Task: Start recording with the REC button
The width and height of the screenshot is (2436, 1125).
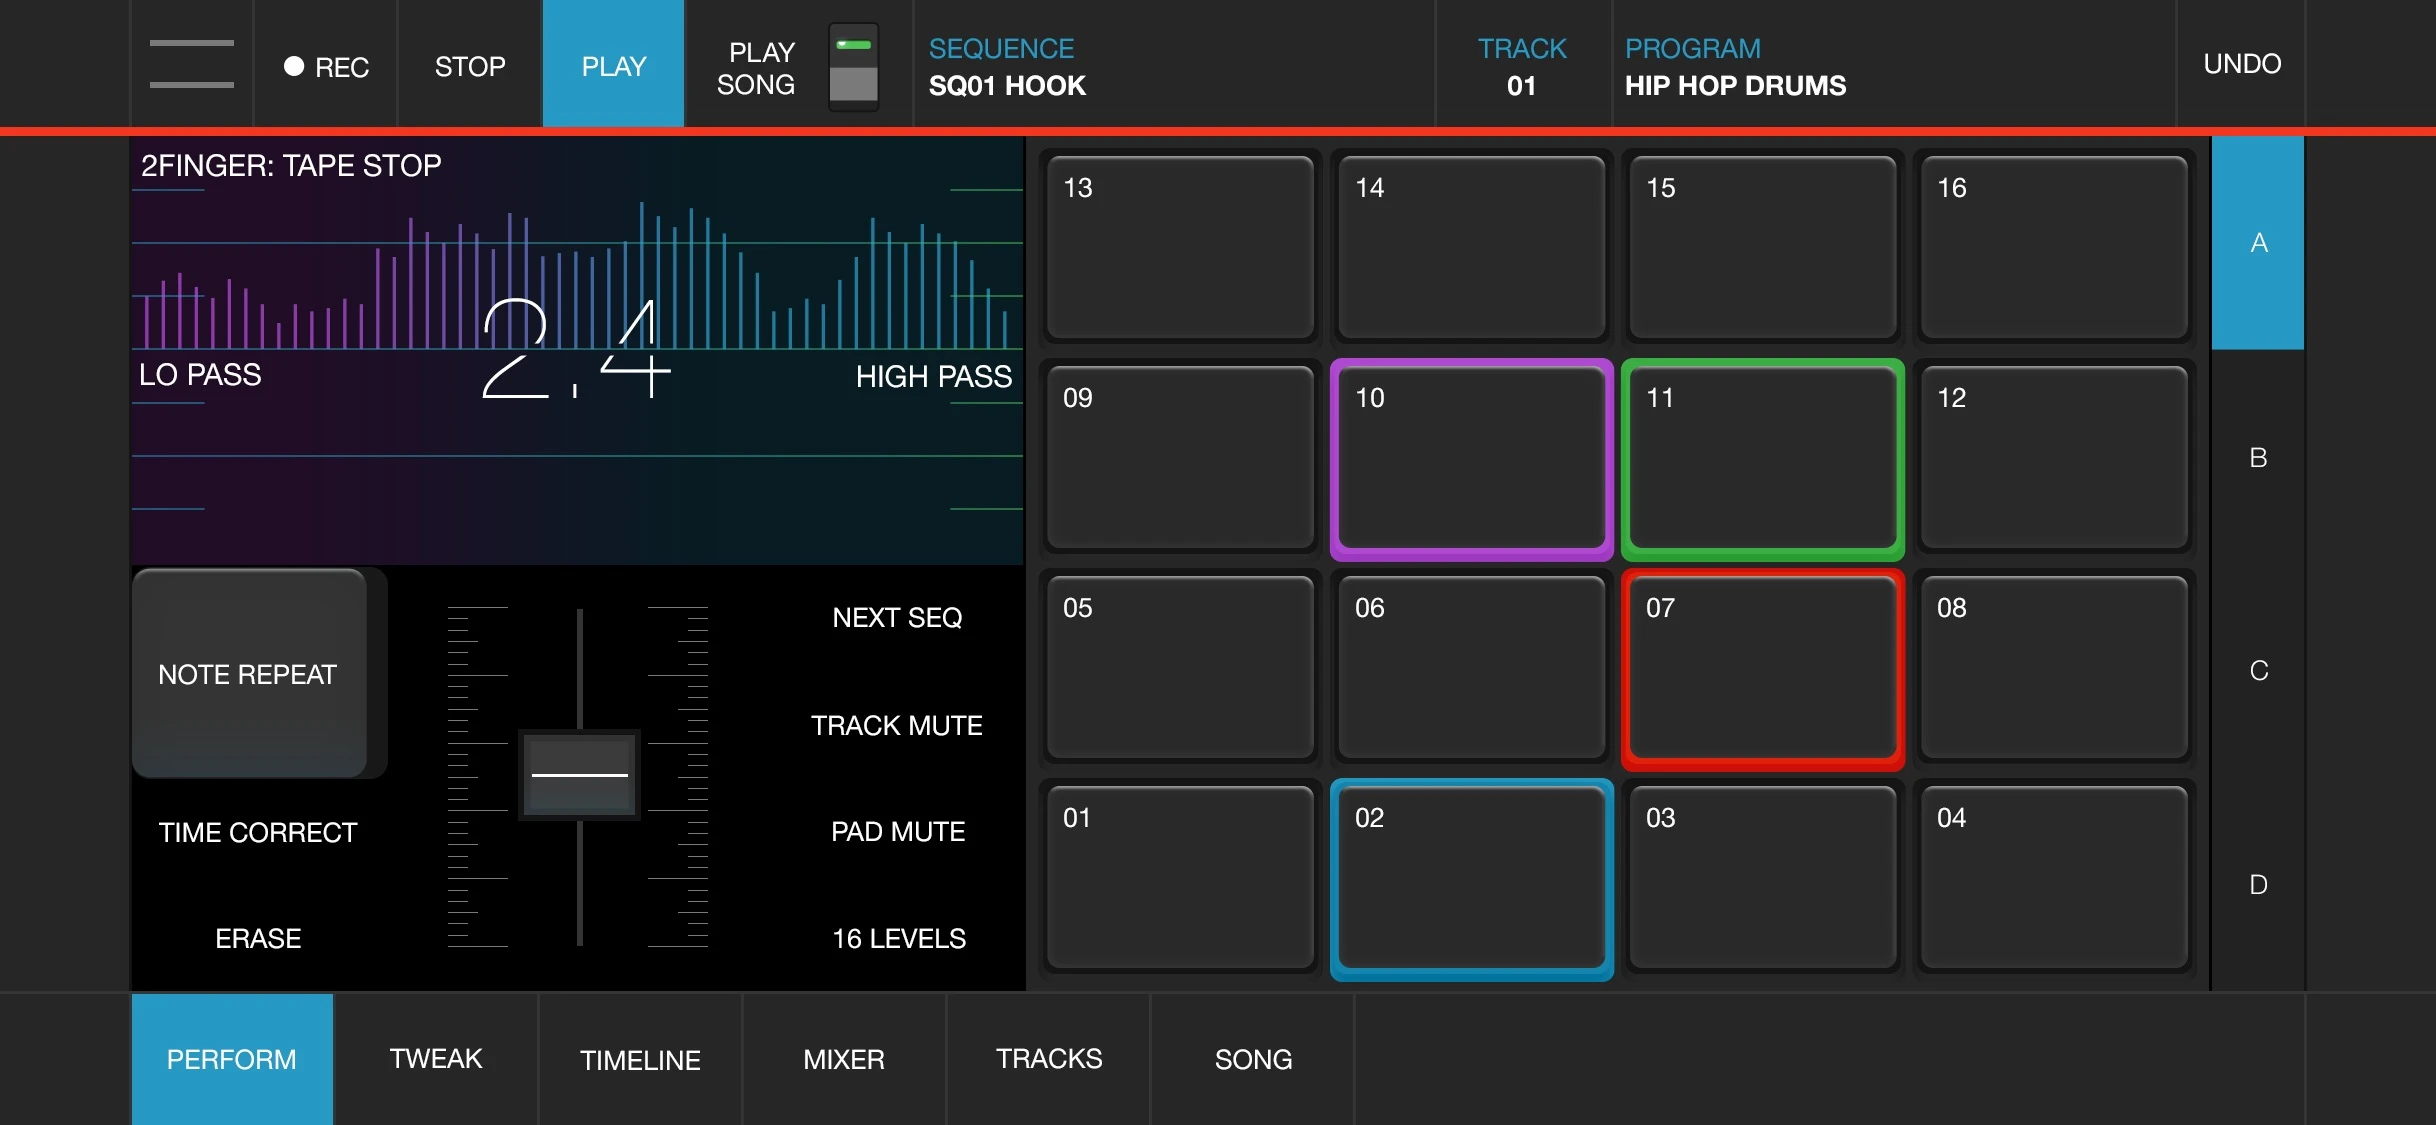Action: tap(326, 66)
